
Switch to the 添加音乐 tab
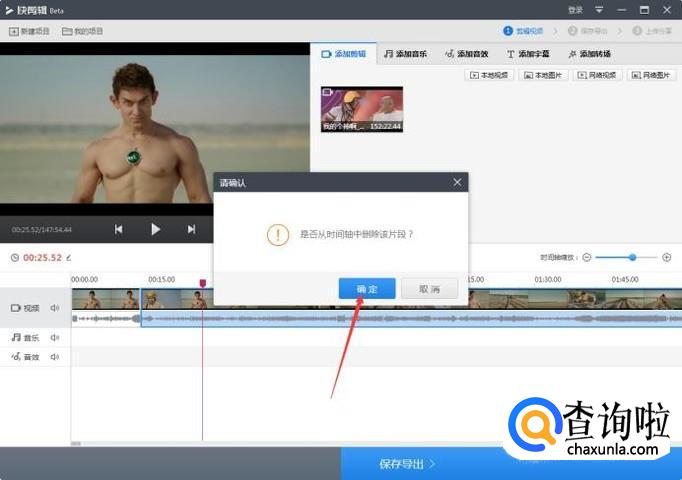[x=405, y=54]
